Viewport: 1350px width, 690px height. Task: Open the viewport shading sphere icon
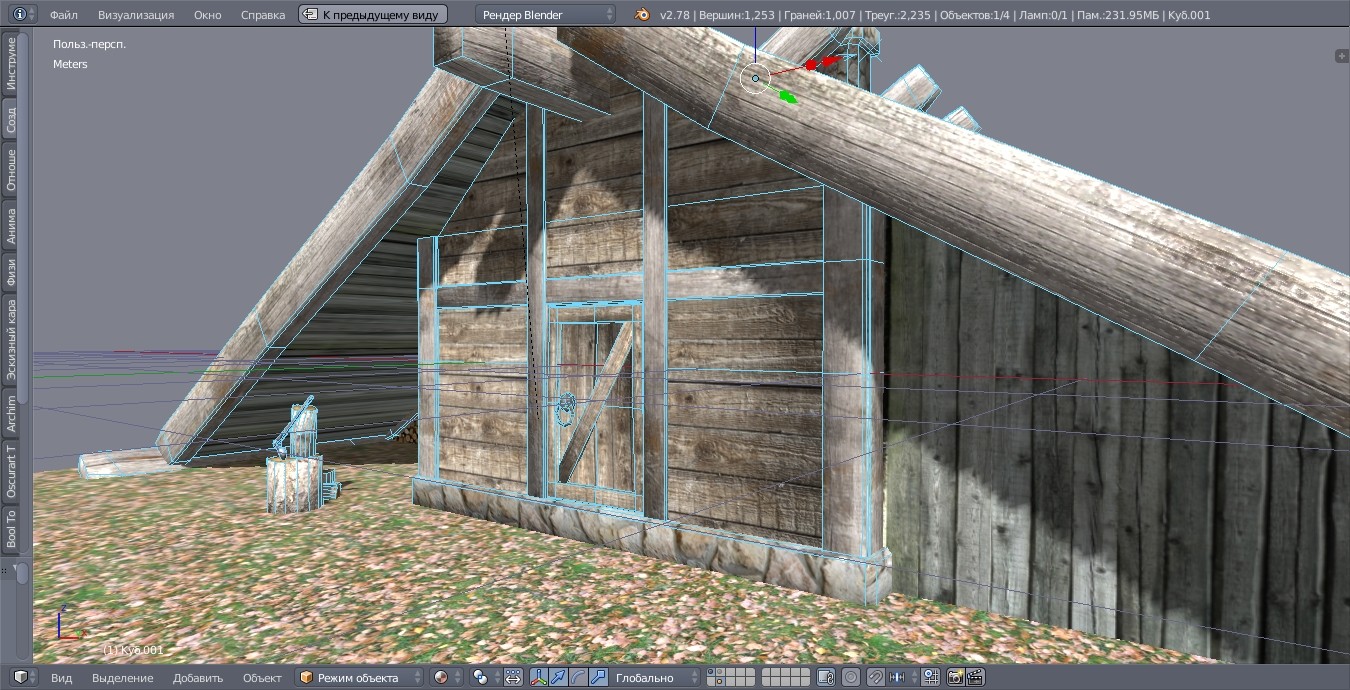(x=442, y=678)
